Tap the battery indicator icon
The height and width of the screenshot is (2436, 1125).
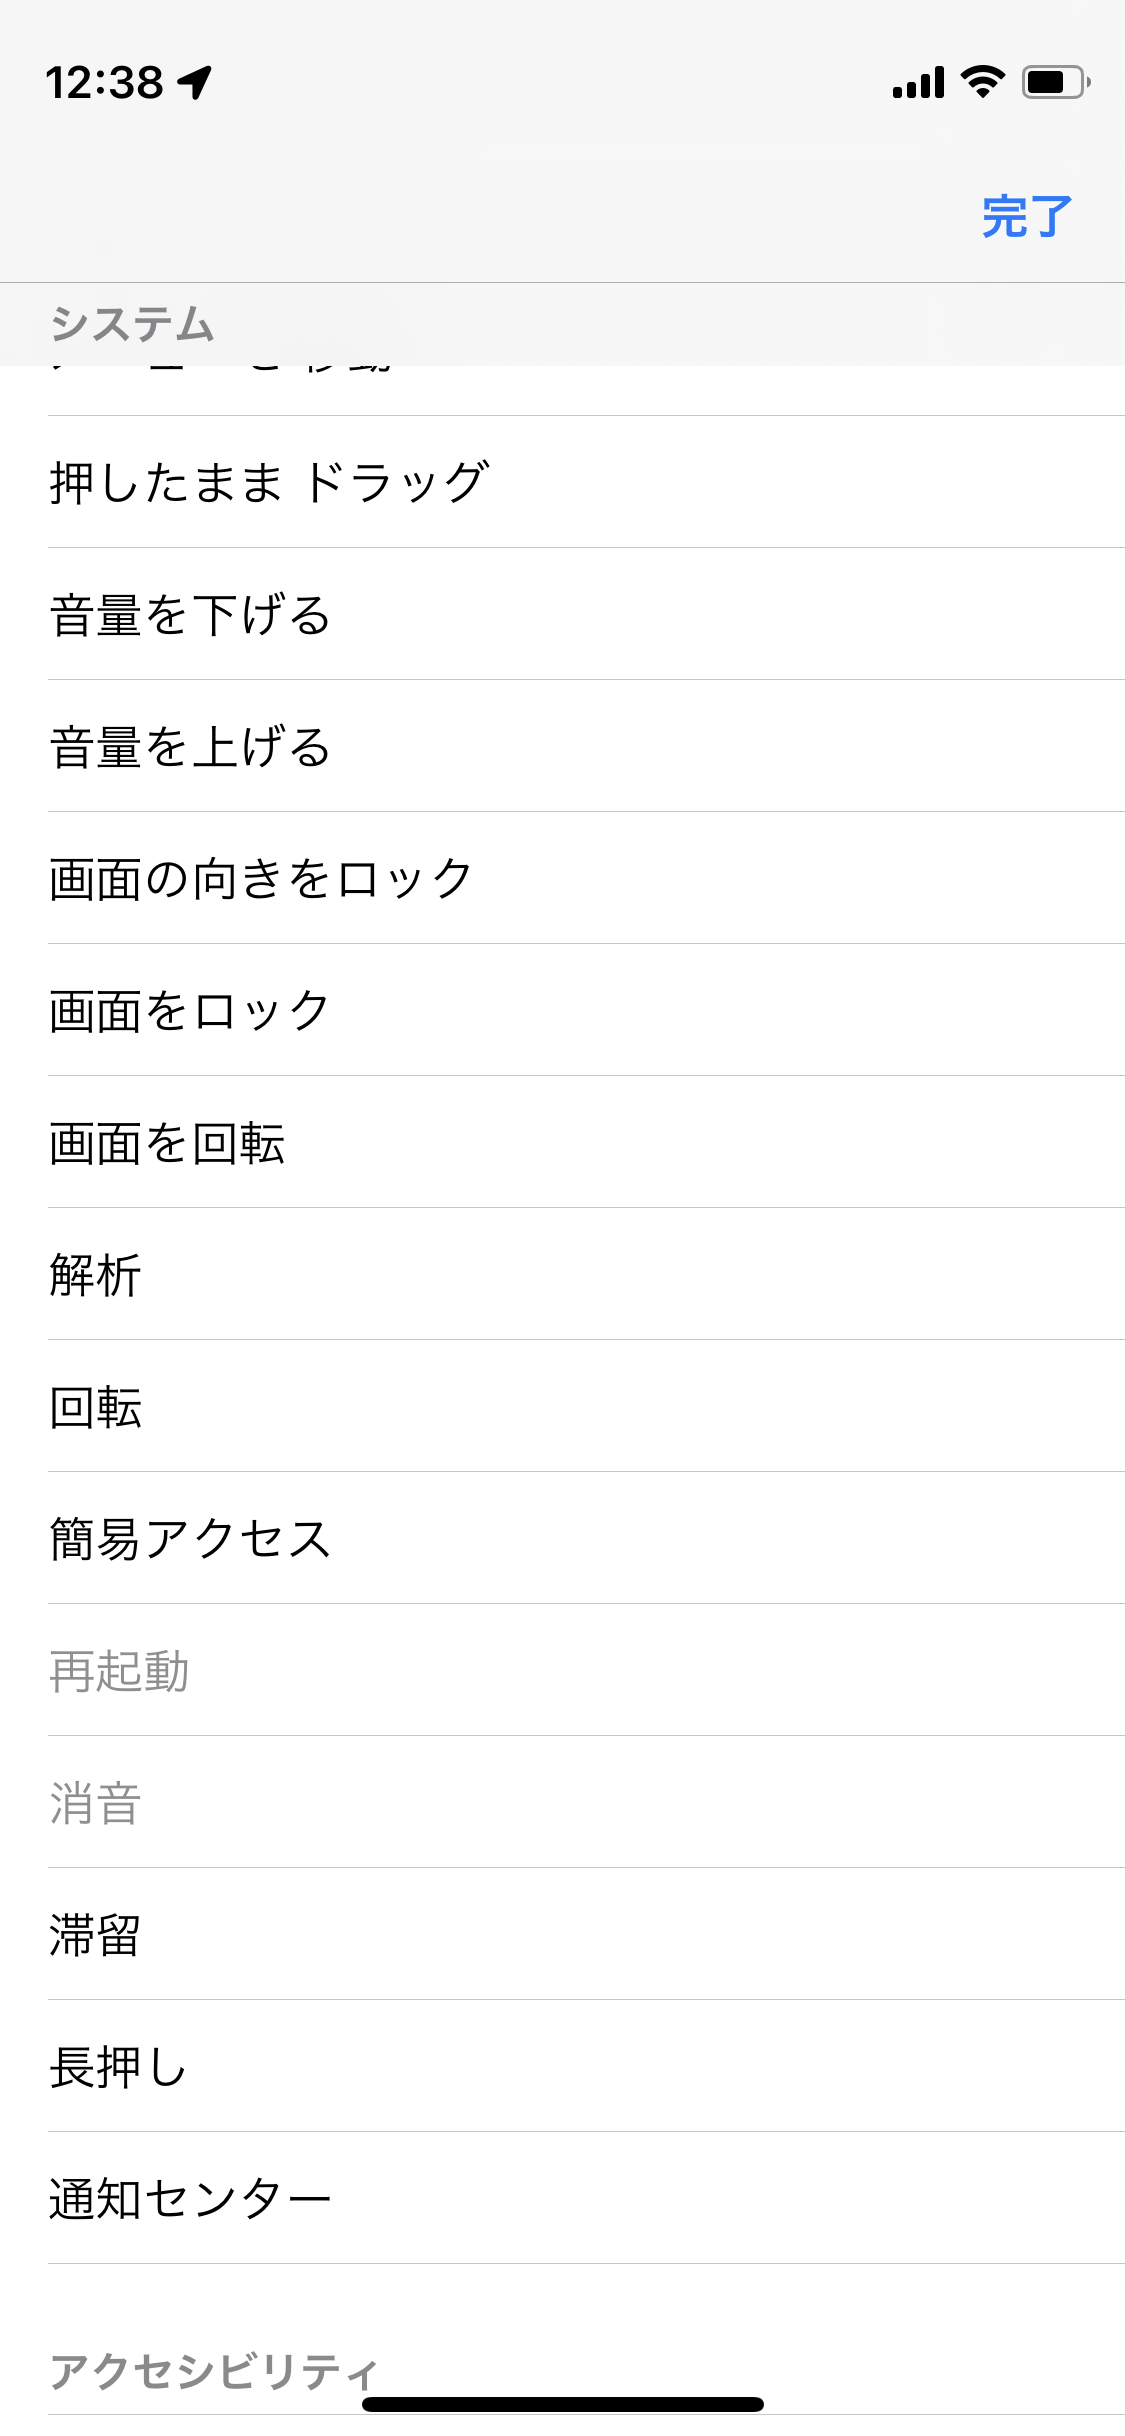point(1055,82)
